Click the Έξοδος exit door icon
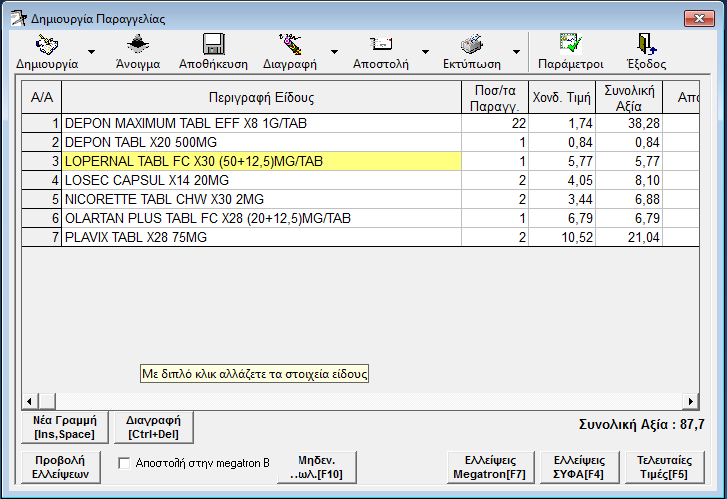The height and width of the screenshot is (499, 727). pyautogui.click(x=647, y=45)
